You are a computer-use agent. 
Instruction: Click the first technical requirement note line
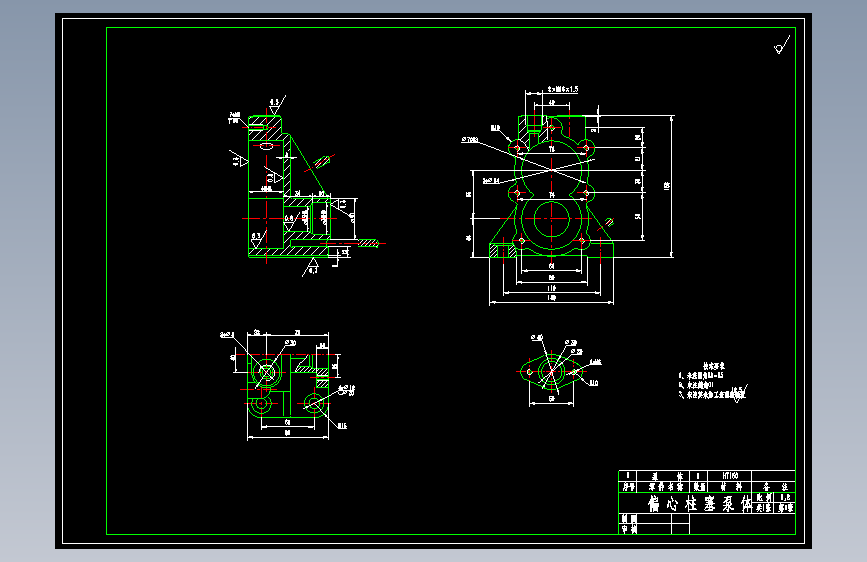(x=701, y=376)
